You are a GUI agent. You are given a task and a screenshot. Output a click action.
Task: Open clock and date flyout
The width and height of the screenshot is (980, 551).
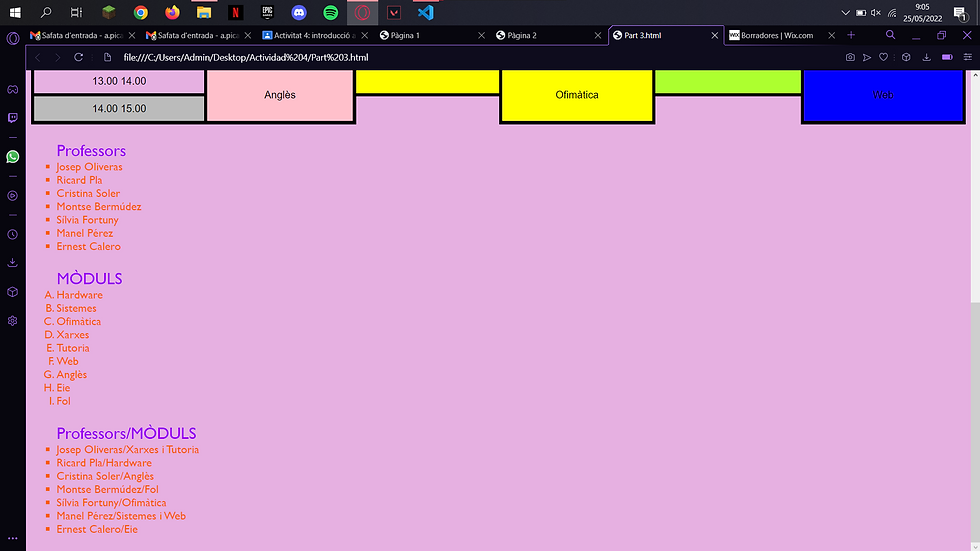click(922, 12)
